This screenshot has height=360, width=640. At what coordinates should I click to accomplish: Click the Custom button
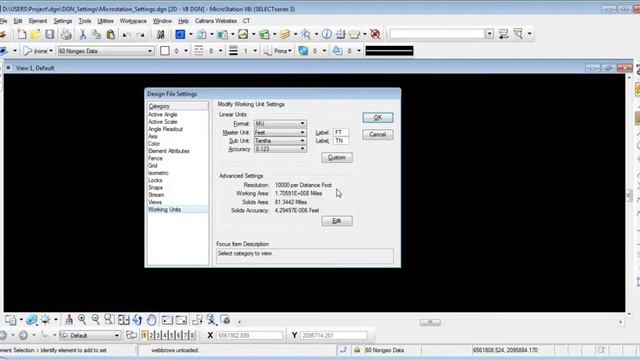pos(337,158)
